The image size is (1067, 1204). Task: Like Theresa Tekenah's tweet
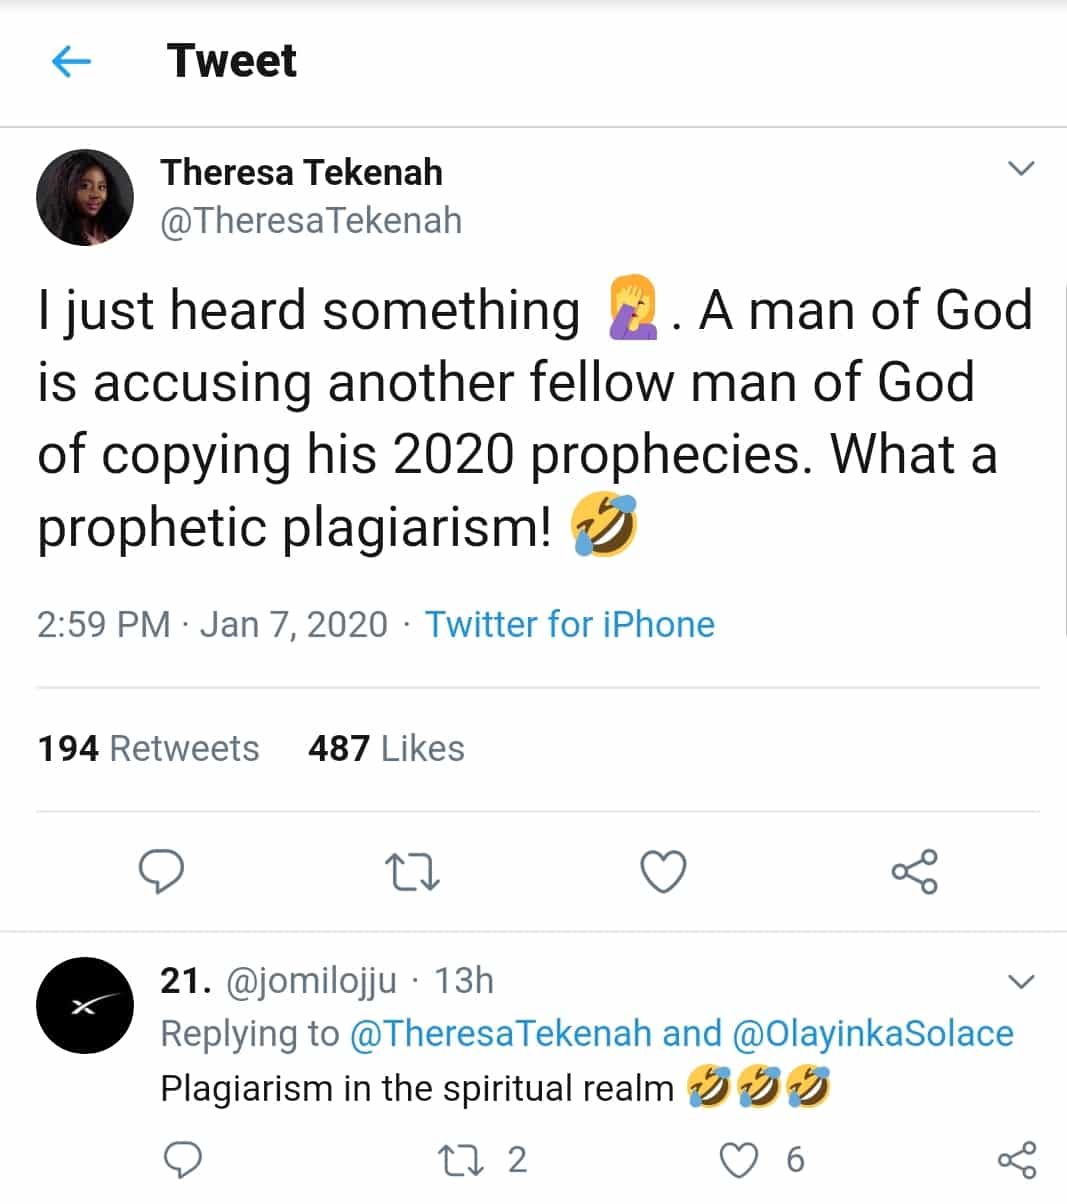click(663, 871)
